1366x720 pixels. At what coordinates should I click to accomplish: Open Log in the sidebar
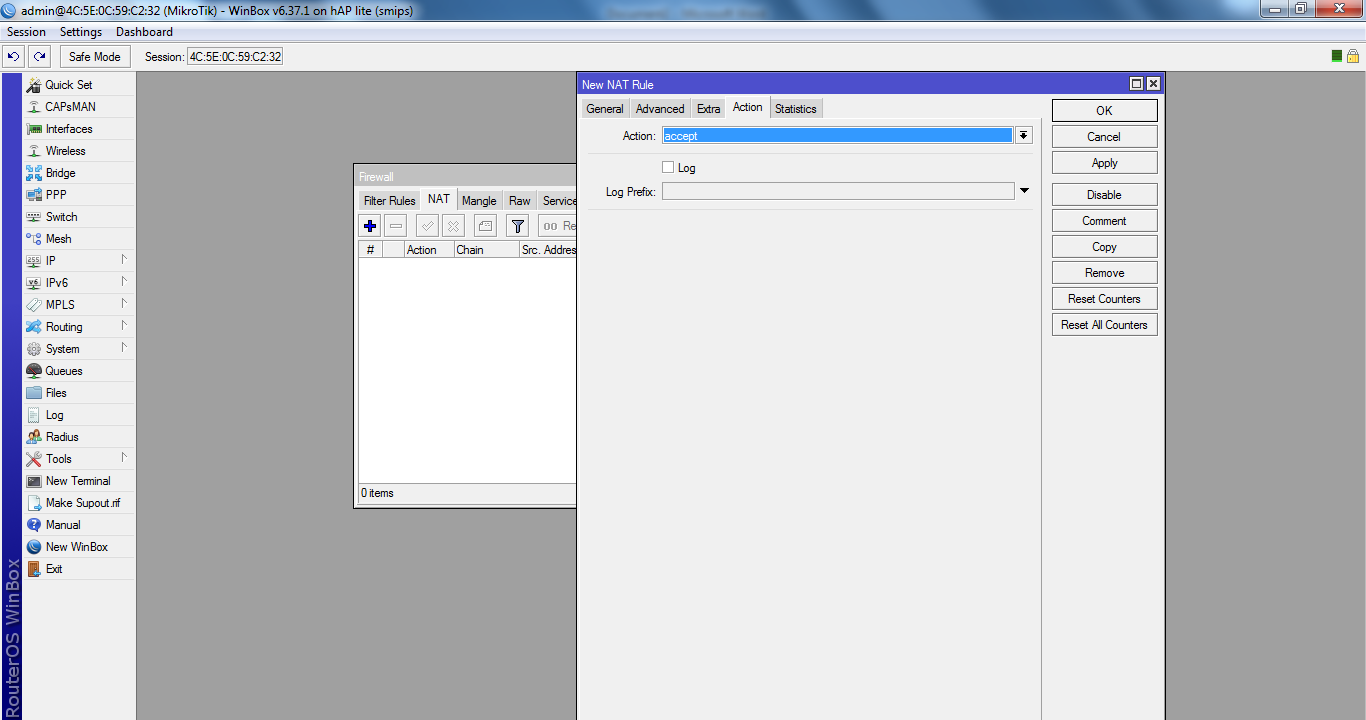[x=78, y=415]
